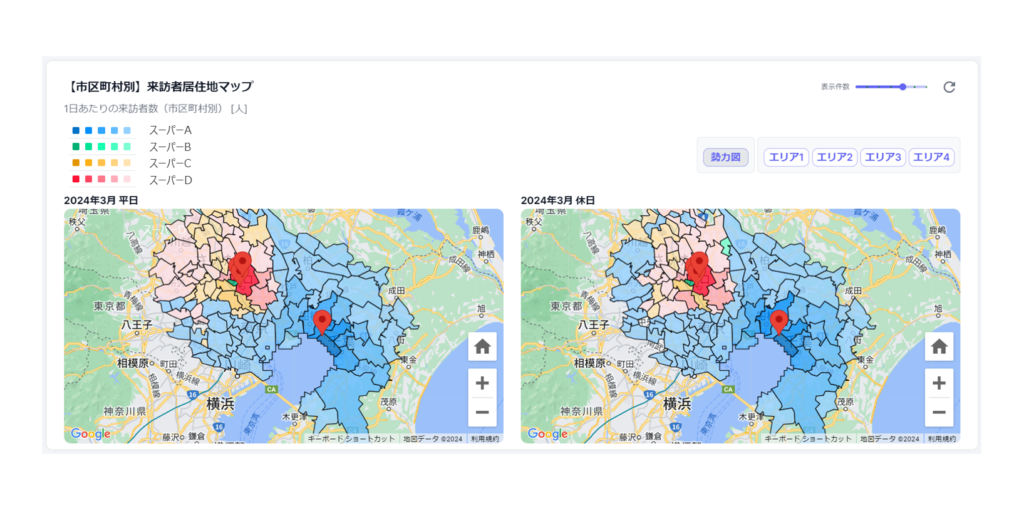Click the blue-area red pin on holiday map
This screenshot has width=1024, height=511.
click(778, 321)
